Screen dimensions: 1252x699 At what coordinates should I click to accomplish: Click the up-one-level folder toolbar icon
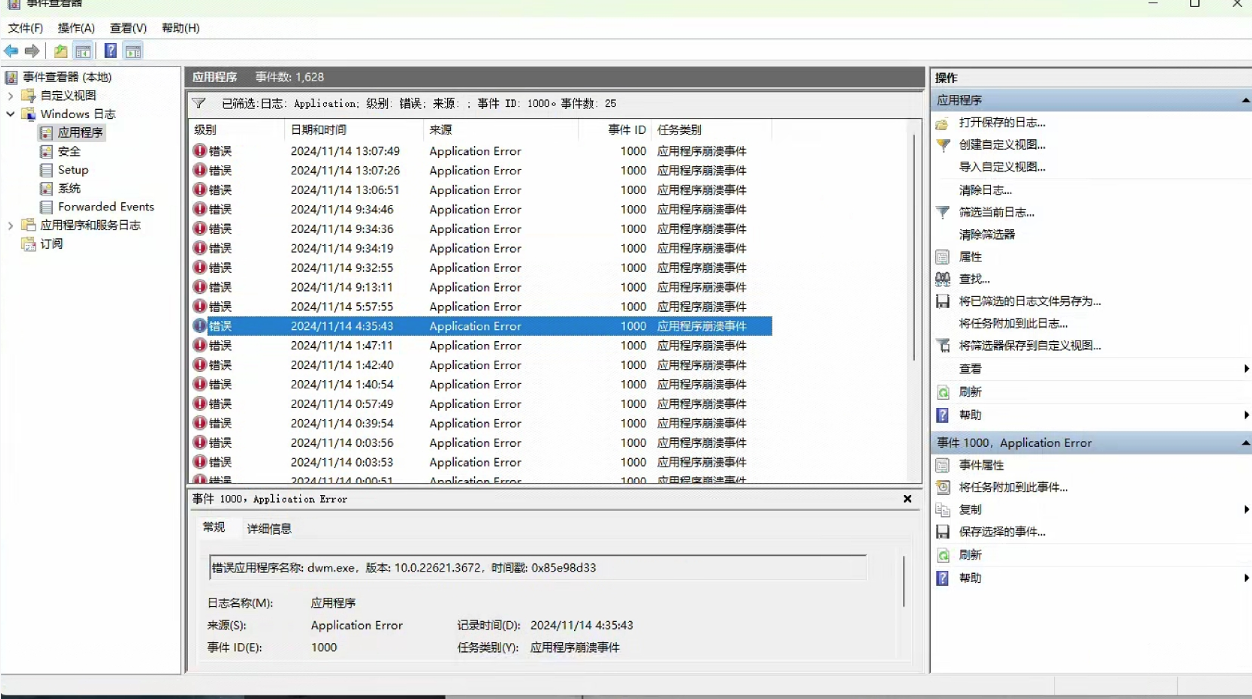click(x=61, y=51)
